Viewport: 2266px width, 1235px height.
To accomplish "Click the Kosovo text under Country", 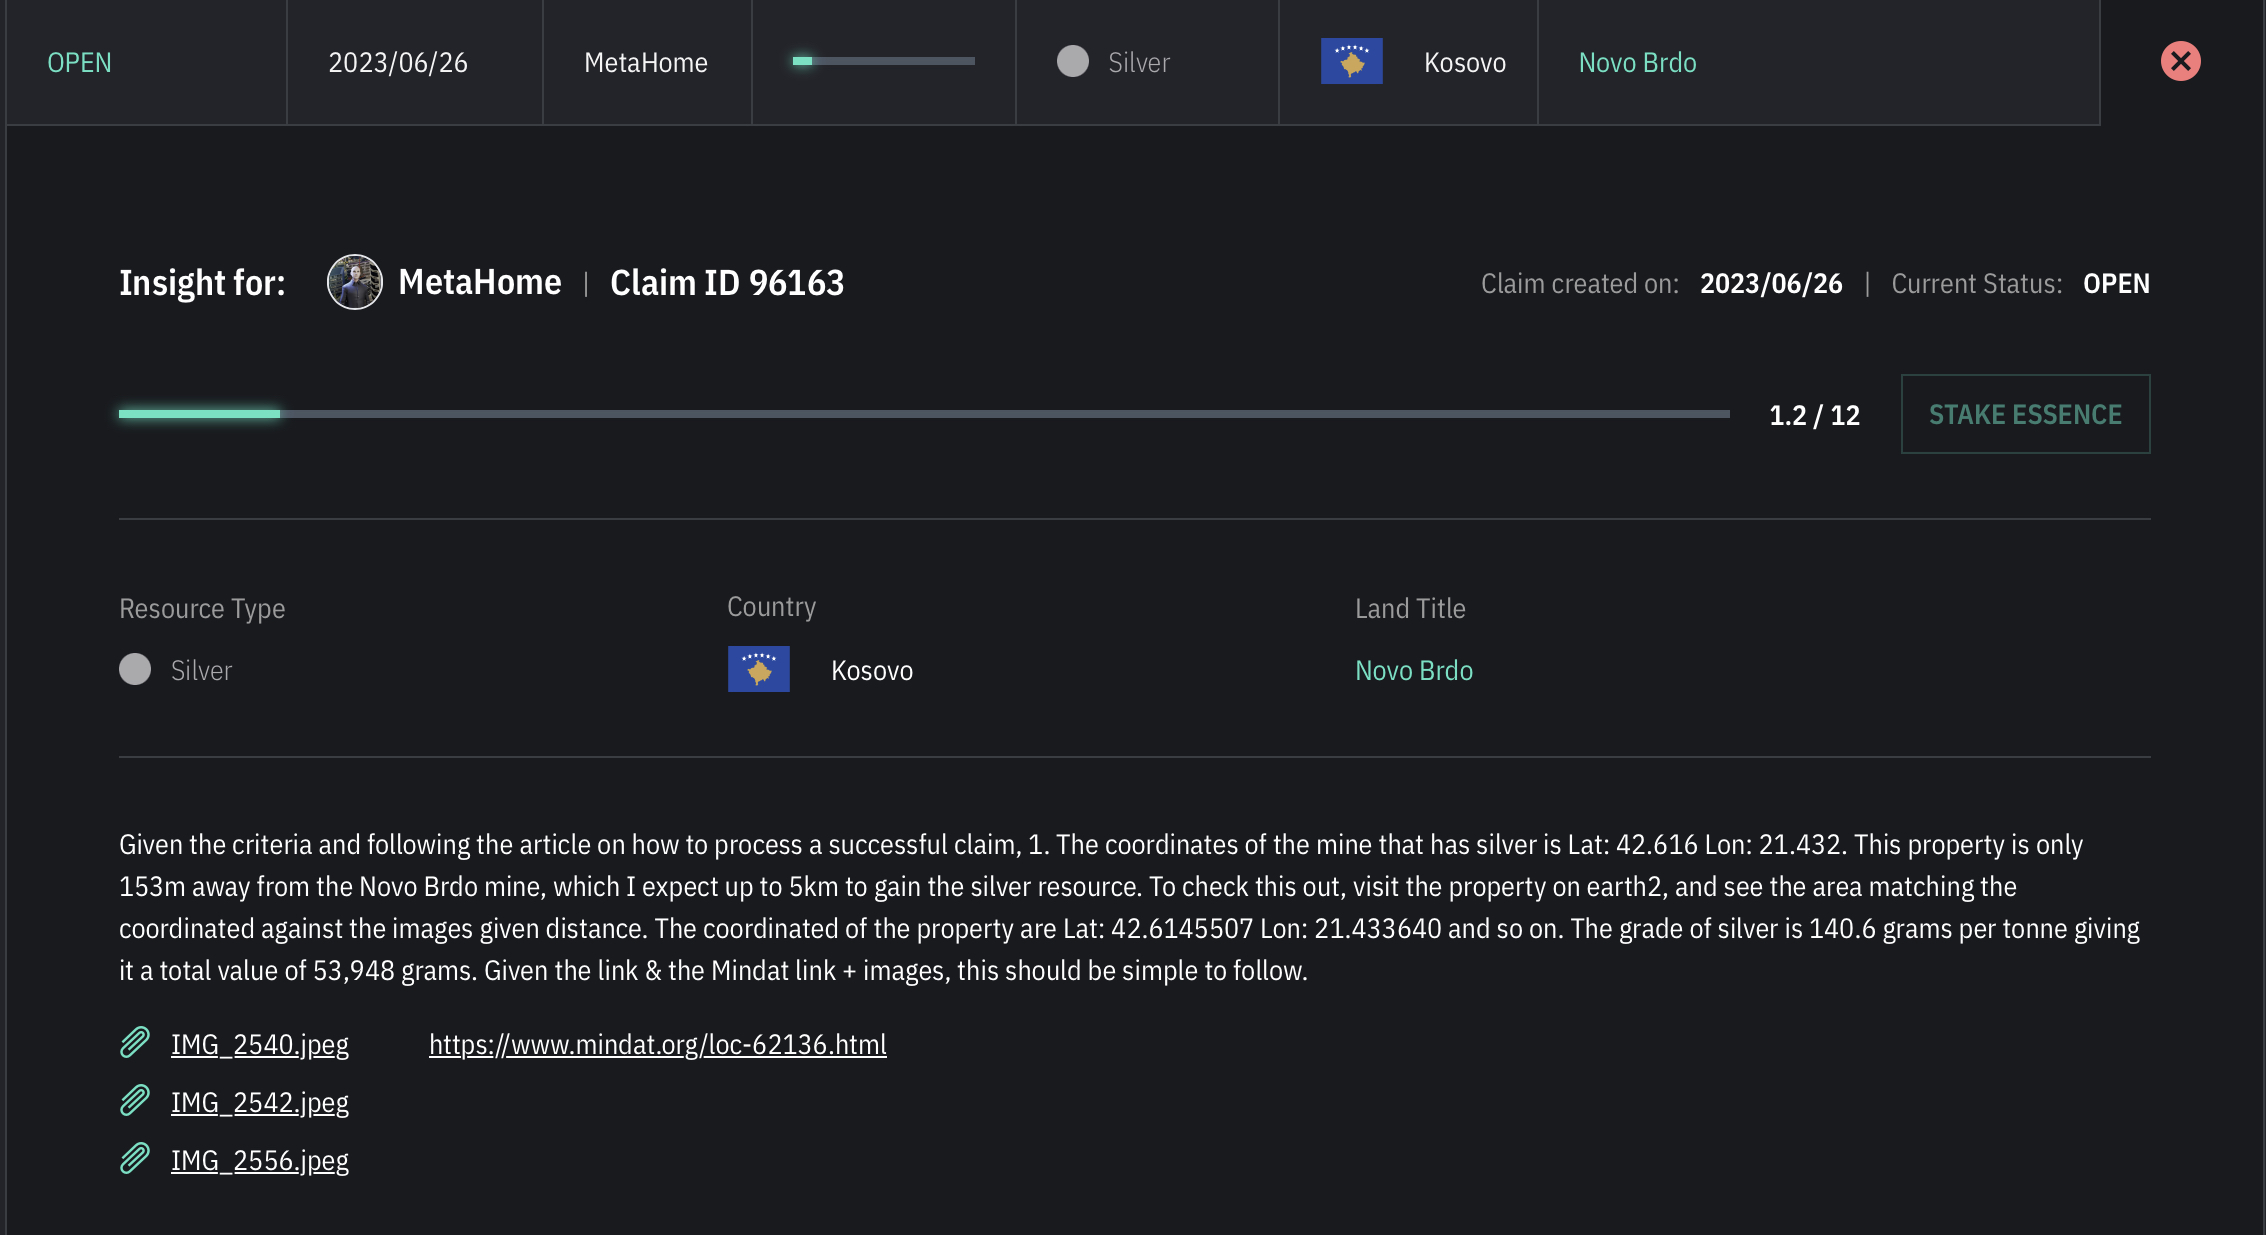I will pyautogui.click(x=871, y=670).
